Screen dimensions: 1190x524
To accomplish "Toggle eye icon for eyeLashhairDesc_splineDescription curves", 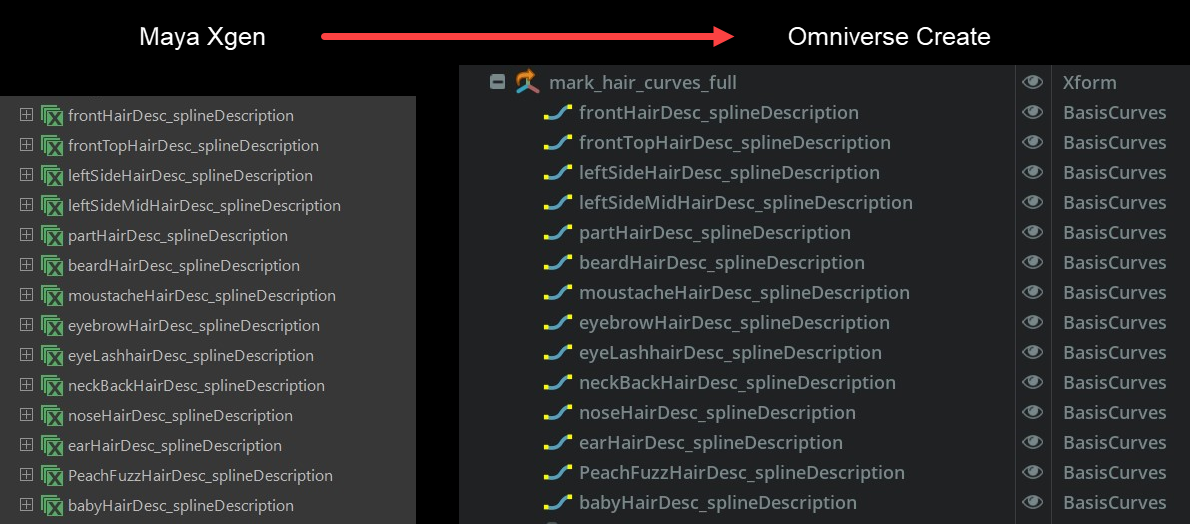I will (x=1032, y=352).
